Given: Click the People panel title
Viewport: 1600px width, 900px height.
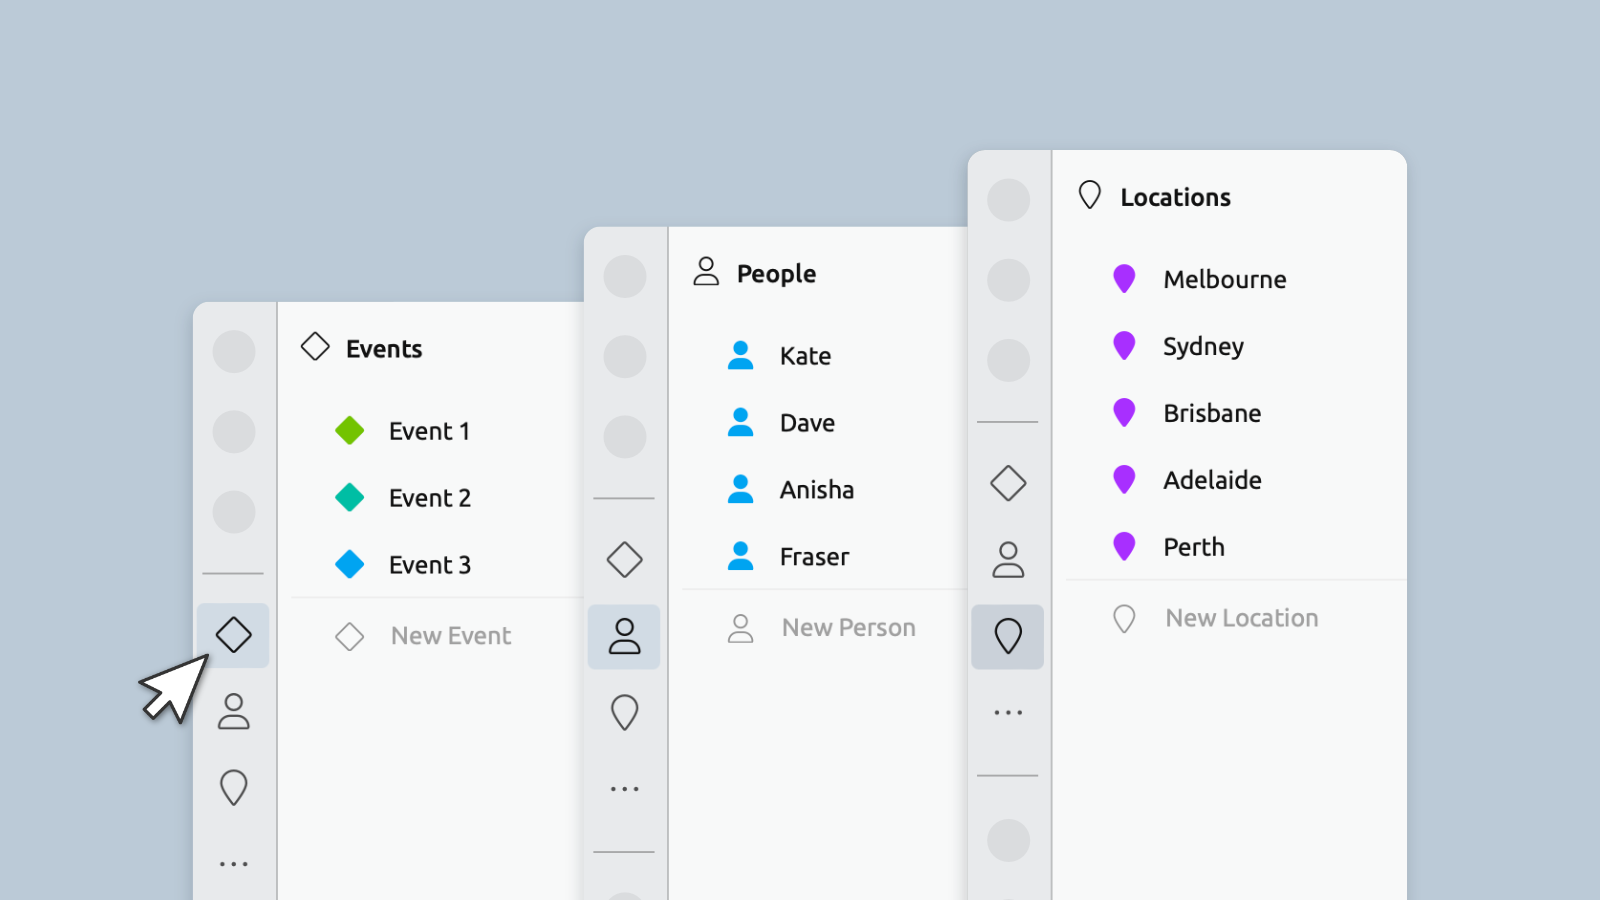Looking at the screenshot, I should click(x=776, y=274).
